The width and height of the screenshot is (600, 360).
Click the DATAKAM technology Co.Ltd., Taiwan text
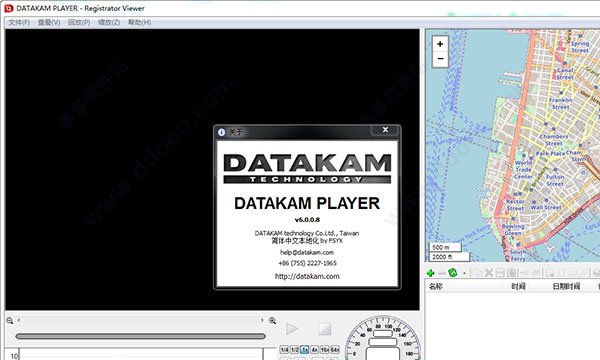pyautogui.click(x=307, y=233)
